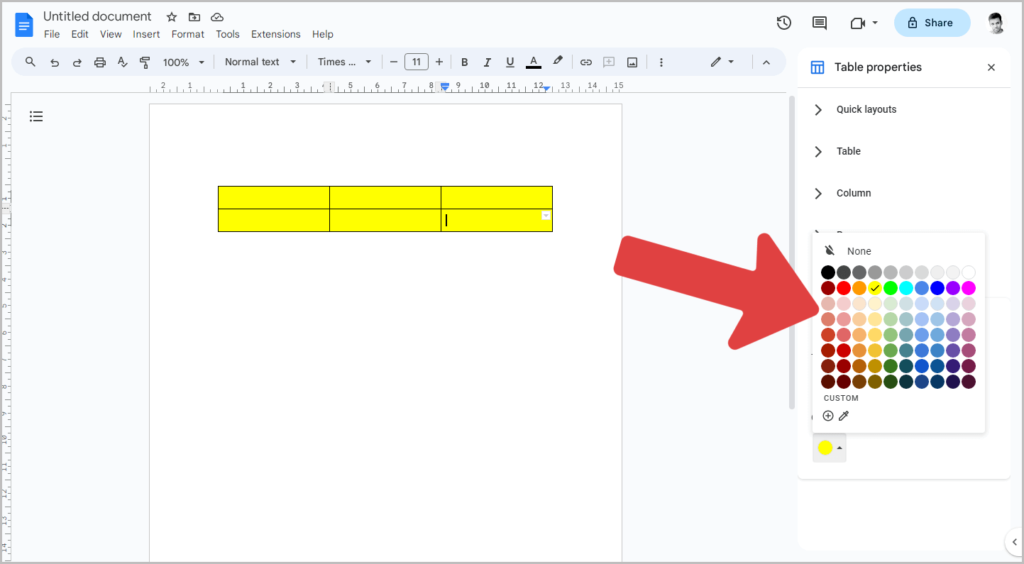1024x564 pixels.
Task: Click the move to folder icon
Action: (x=194, y=17)
